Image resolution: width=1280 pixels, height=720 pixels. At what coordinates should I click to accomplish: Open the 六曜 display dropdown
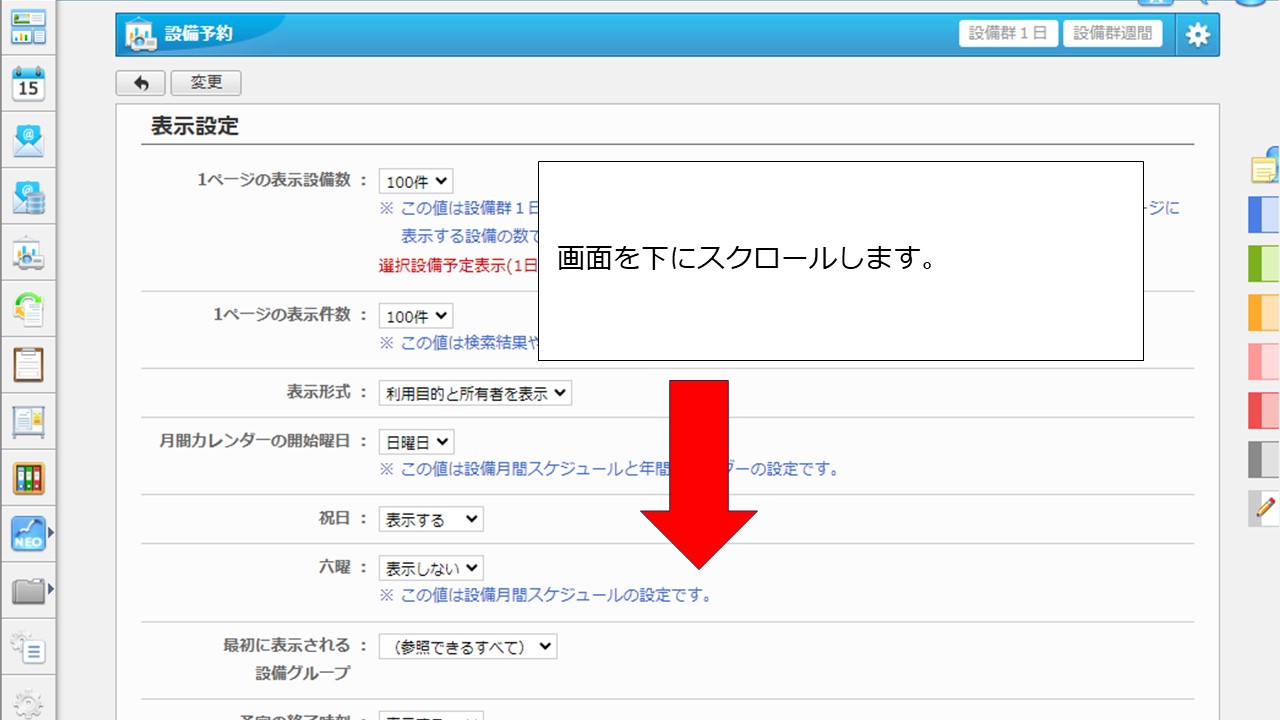click(x=430, y=569)
